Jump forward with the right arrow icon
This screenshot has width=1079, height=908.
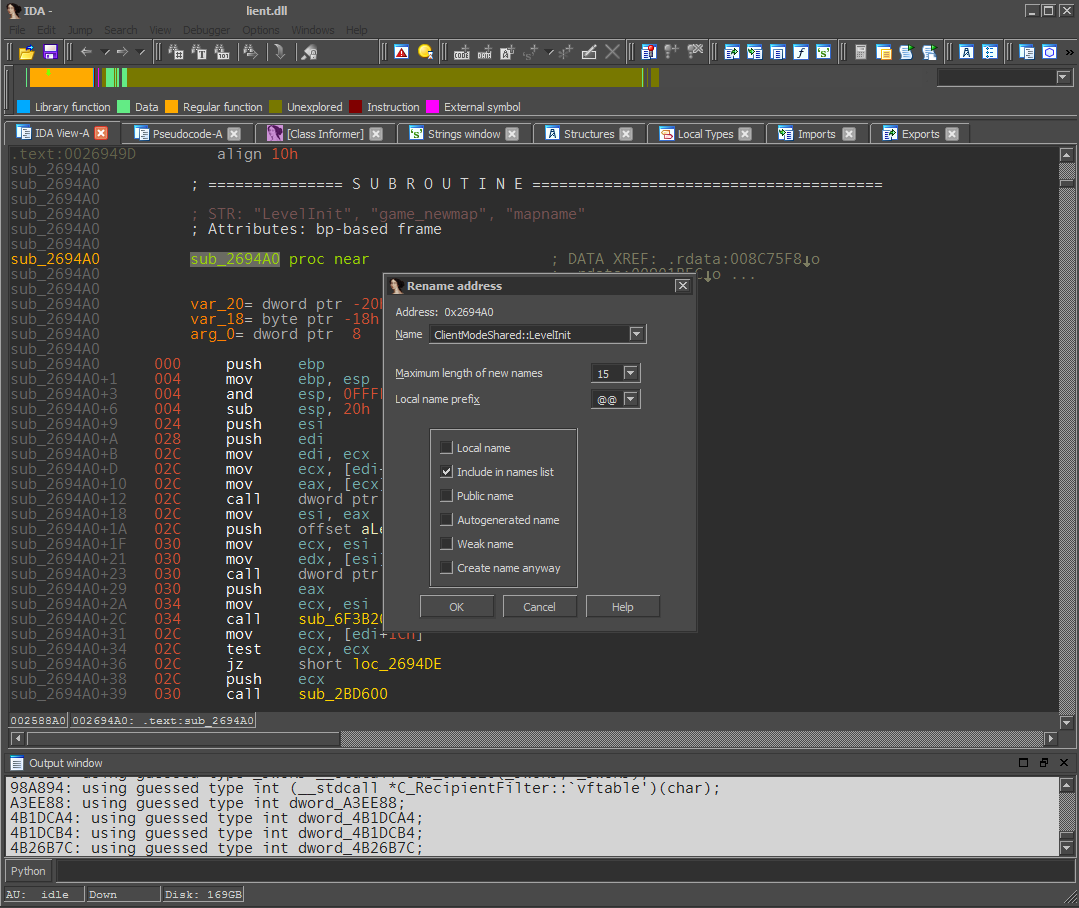(x=122, y=52)
